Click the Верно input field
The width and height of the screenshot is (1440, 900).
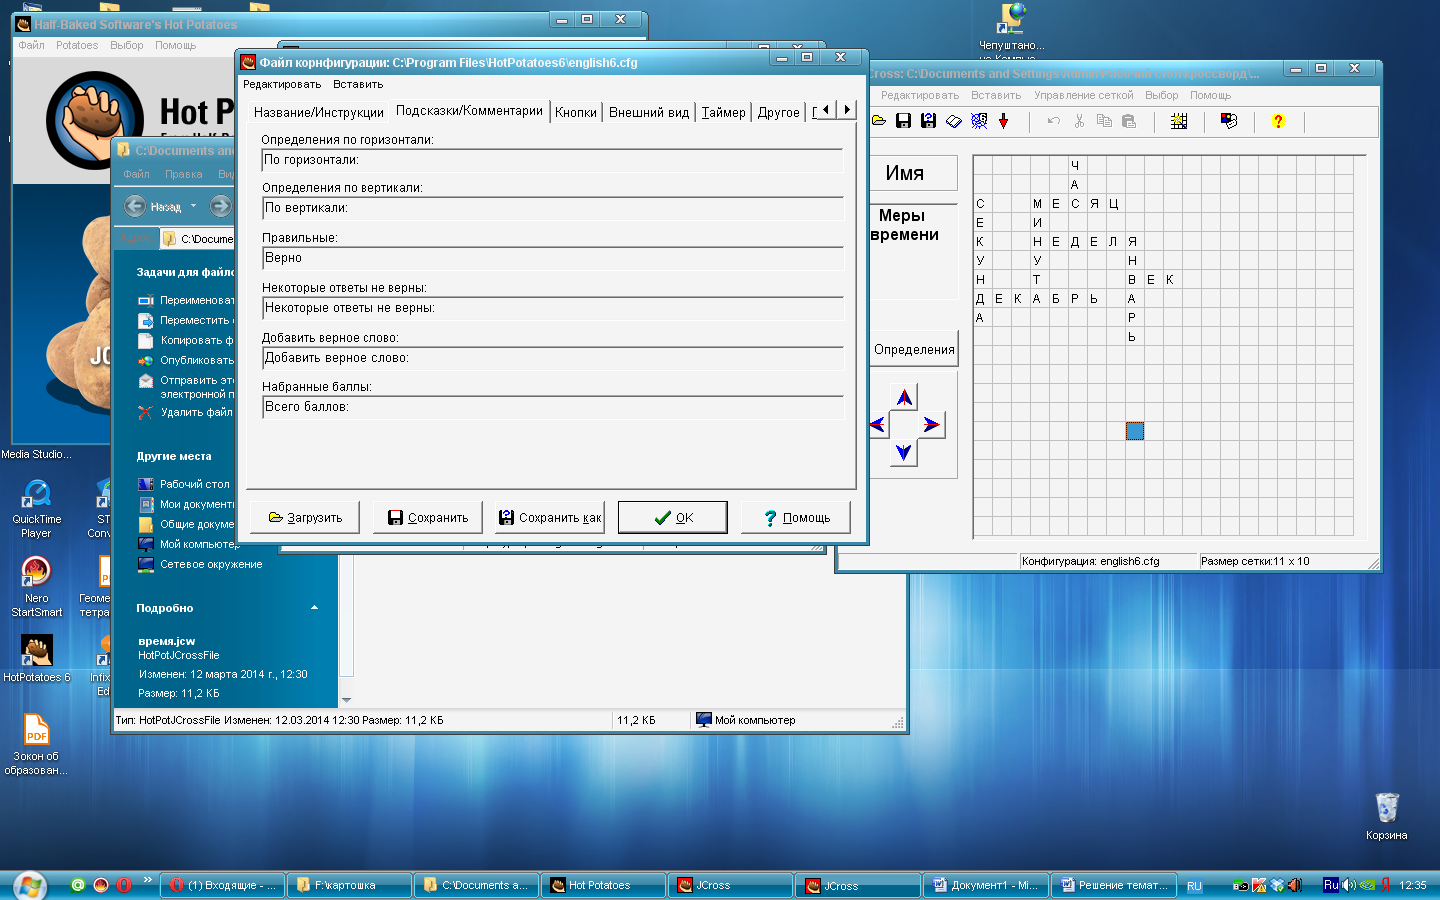click(553, 258)
